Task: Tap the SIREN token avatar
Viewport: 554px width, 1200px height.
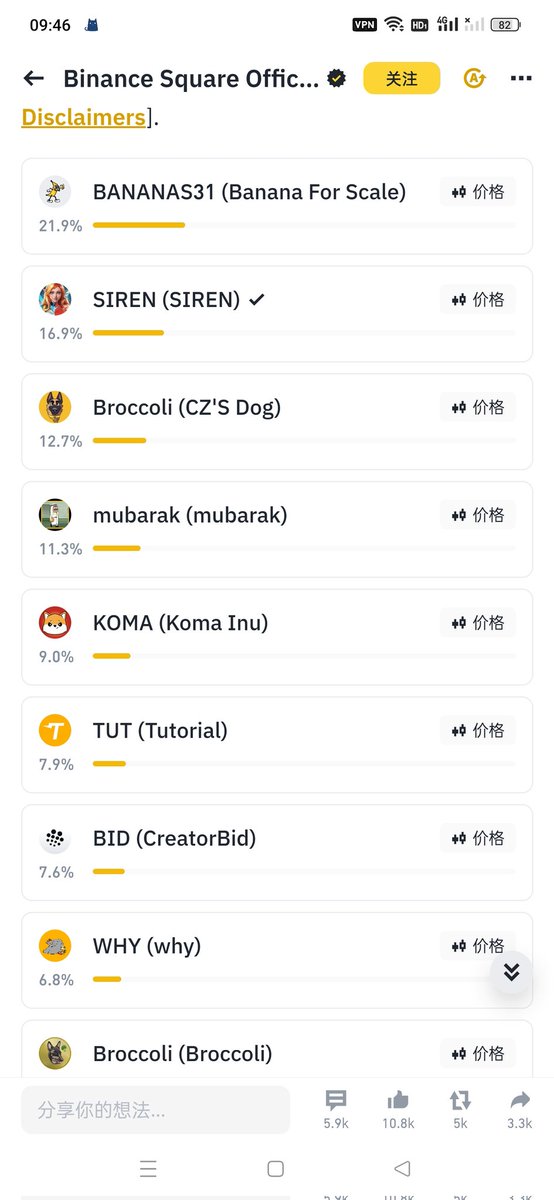Action: point(55,299)
